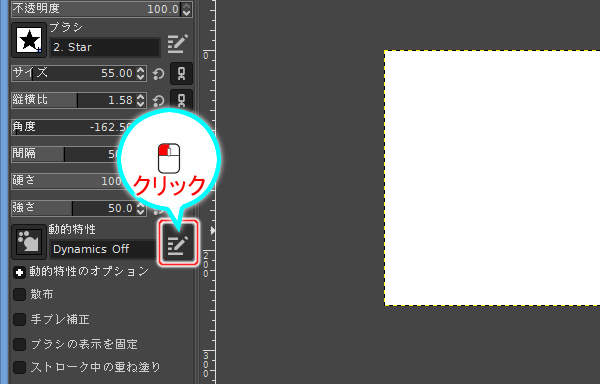
Task: Step the サイズ 55.00 spinner arrows
Action: 141,73
